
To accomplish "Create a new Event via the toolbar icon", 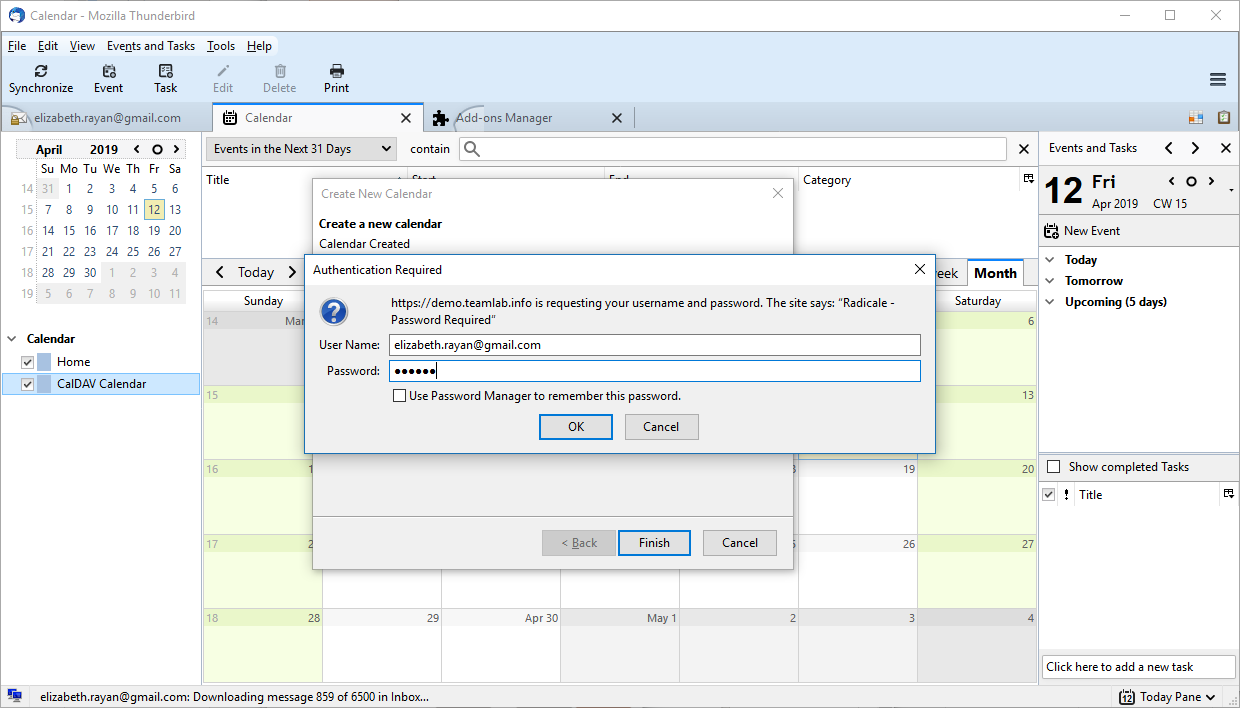I will point(108,77).
